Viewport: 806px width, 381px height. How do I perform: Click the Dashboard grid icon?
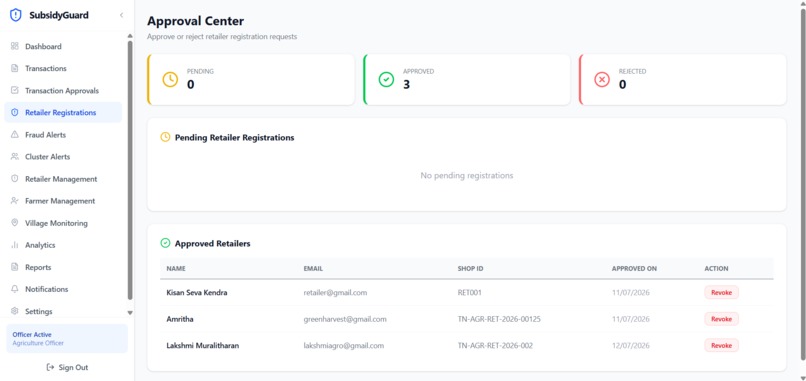click(x=14, y=46)
